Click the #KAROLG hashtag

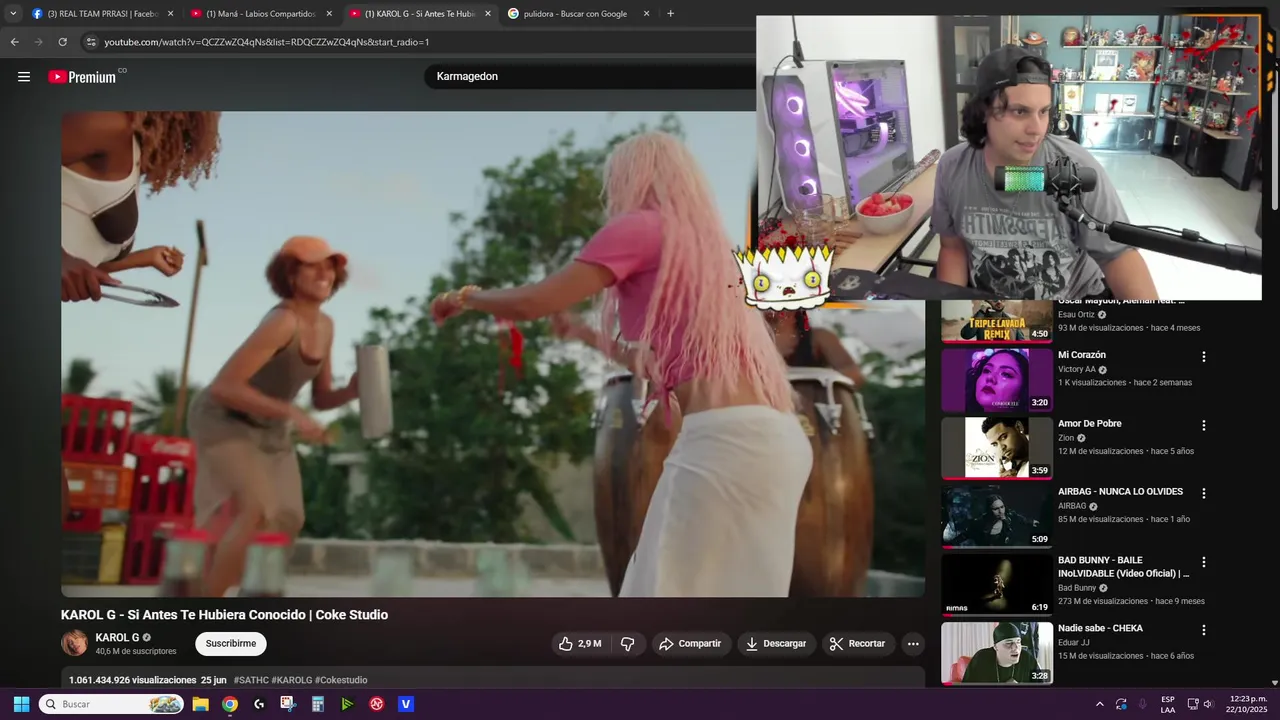point(292,680)
